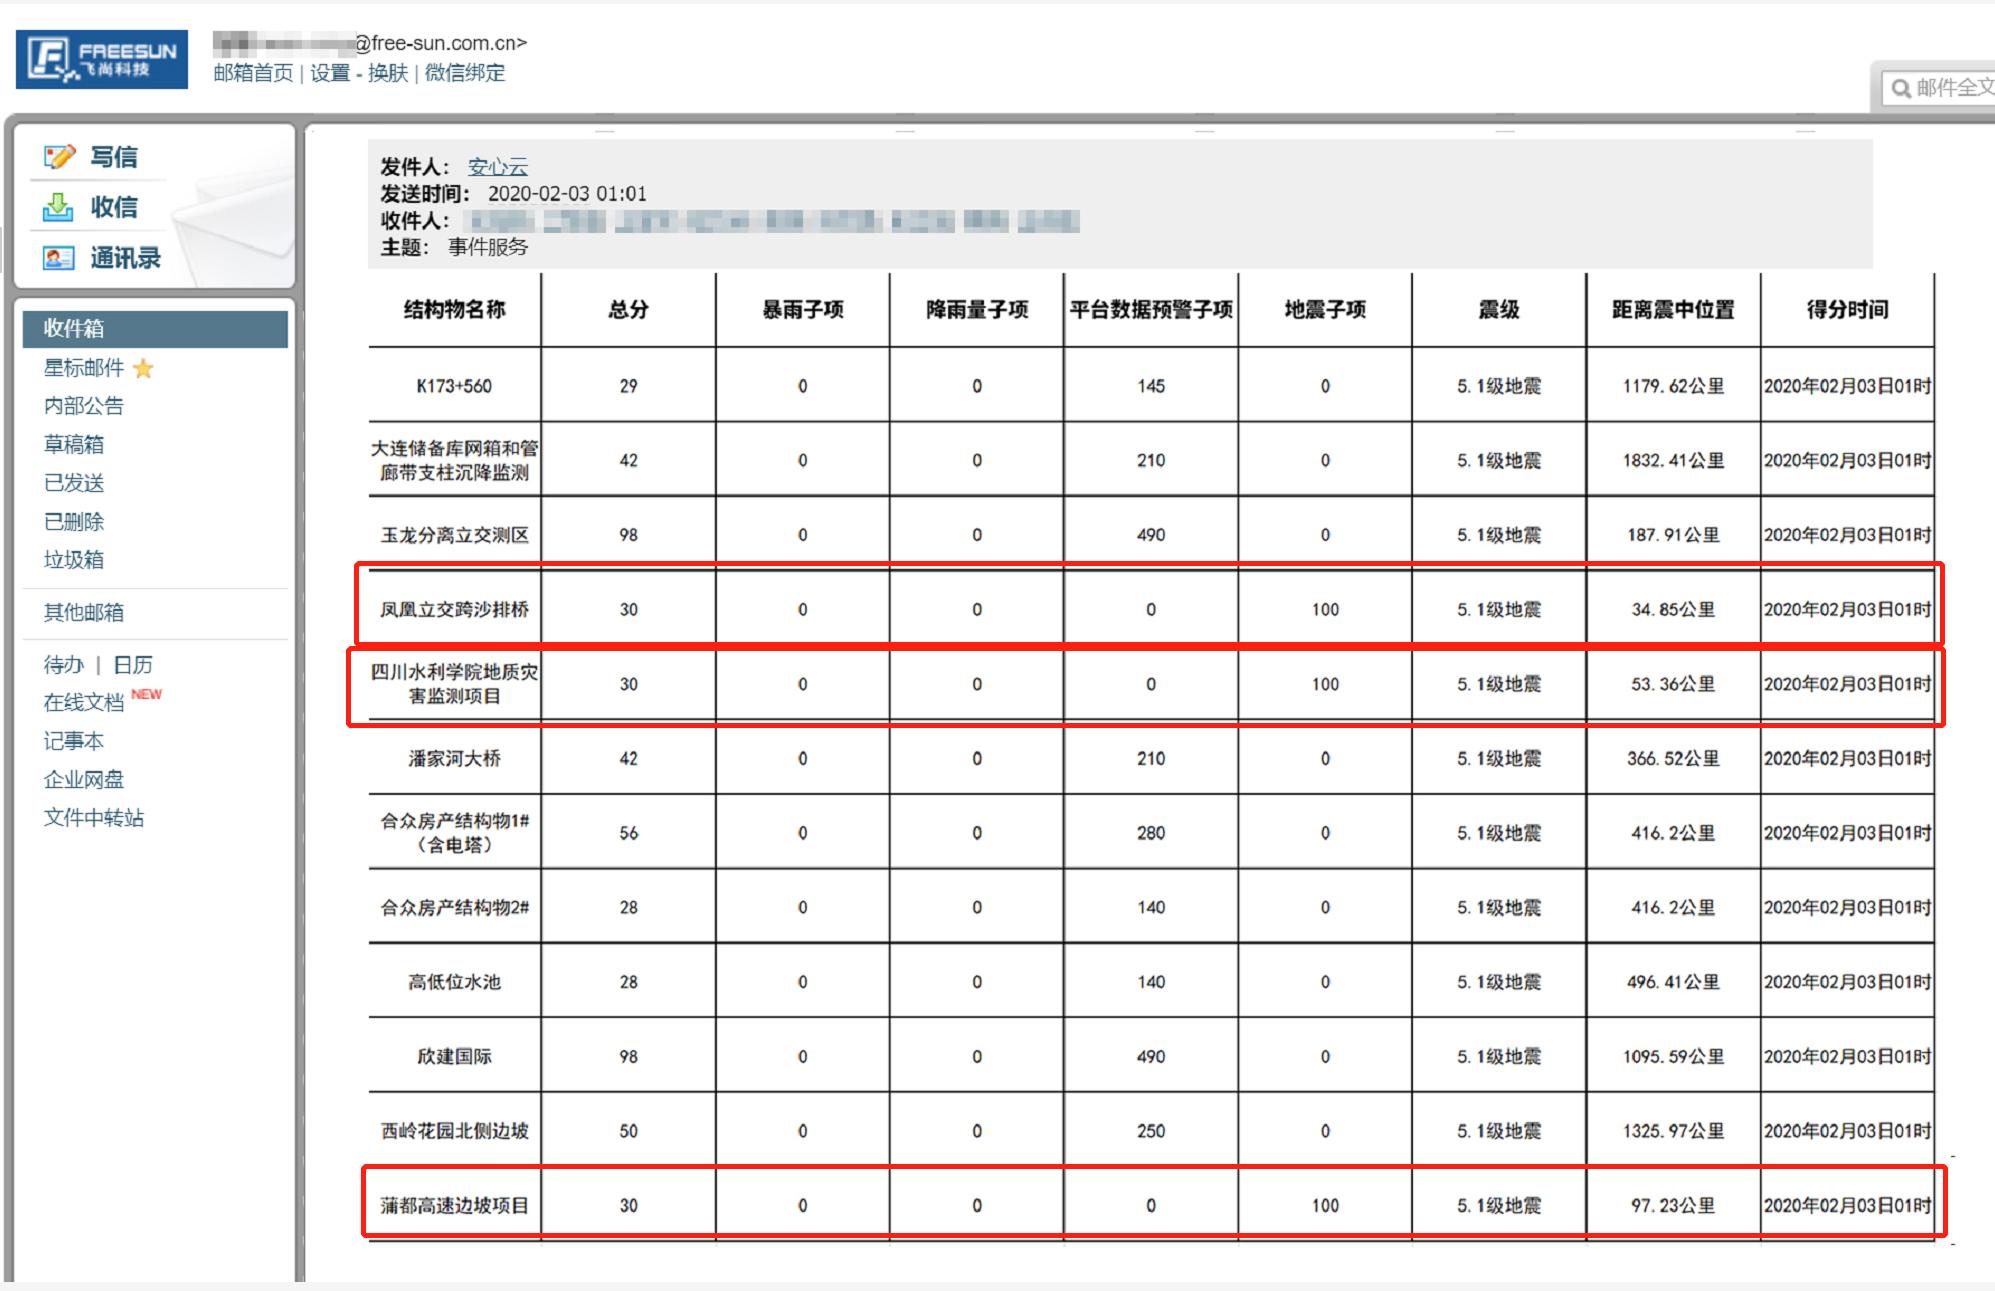The image size is (1995, 1291).
Task: Click the 53.36公里 distance cell
Action: [1673, 684]
